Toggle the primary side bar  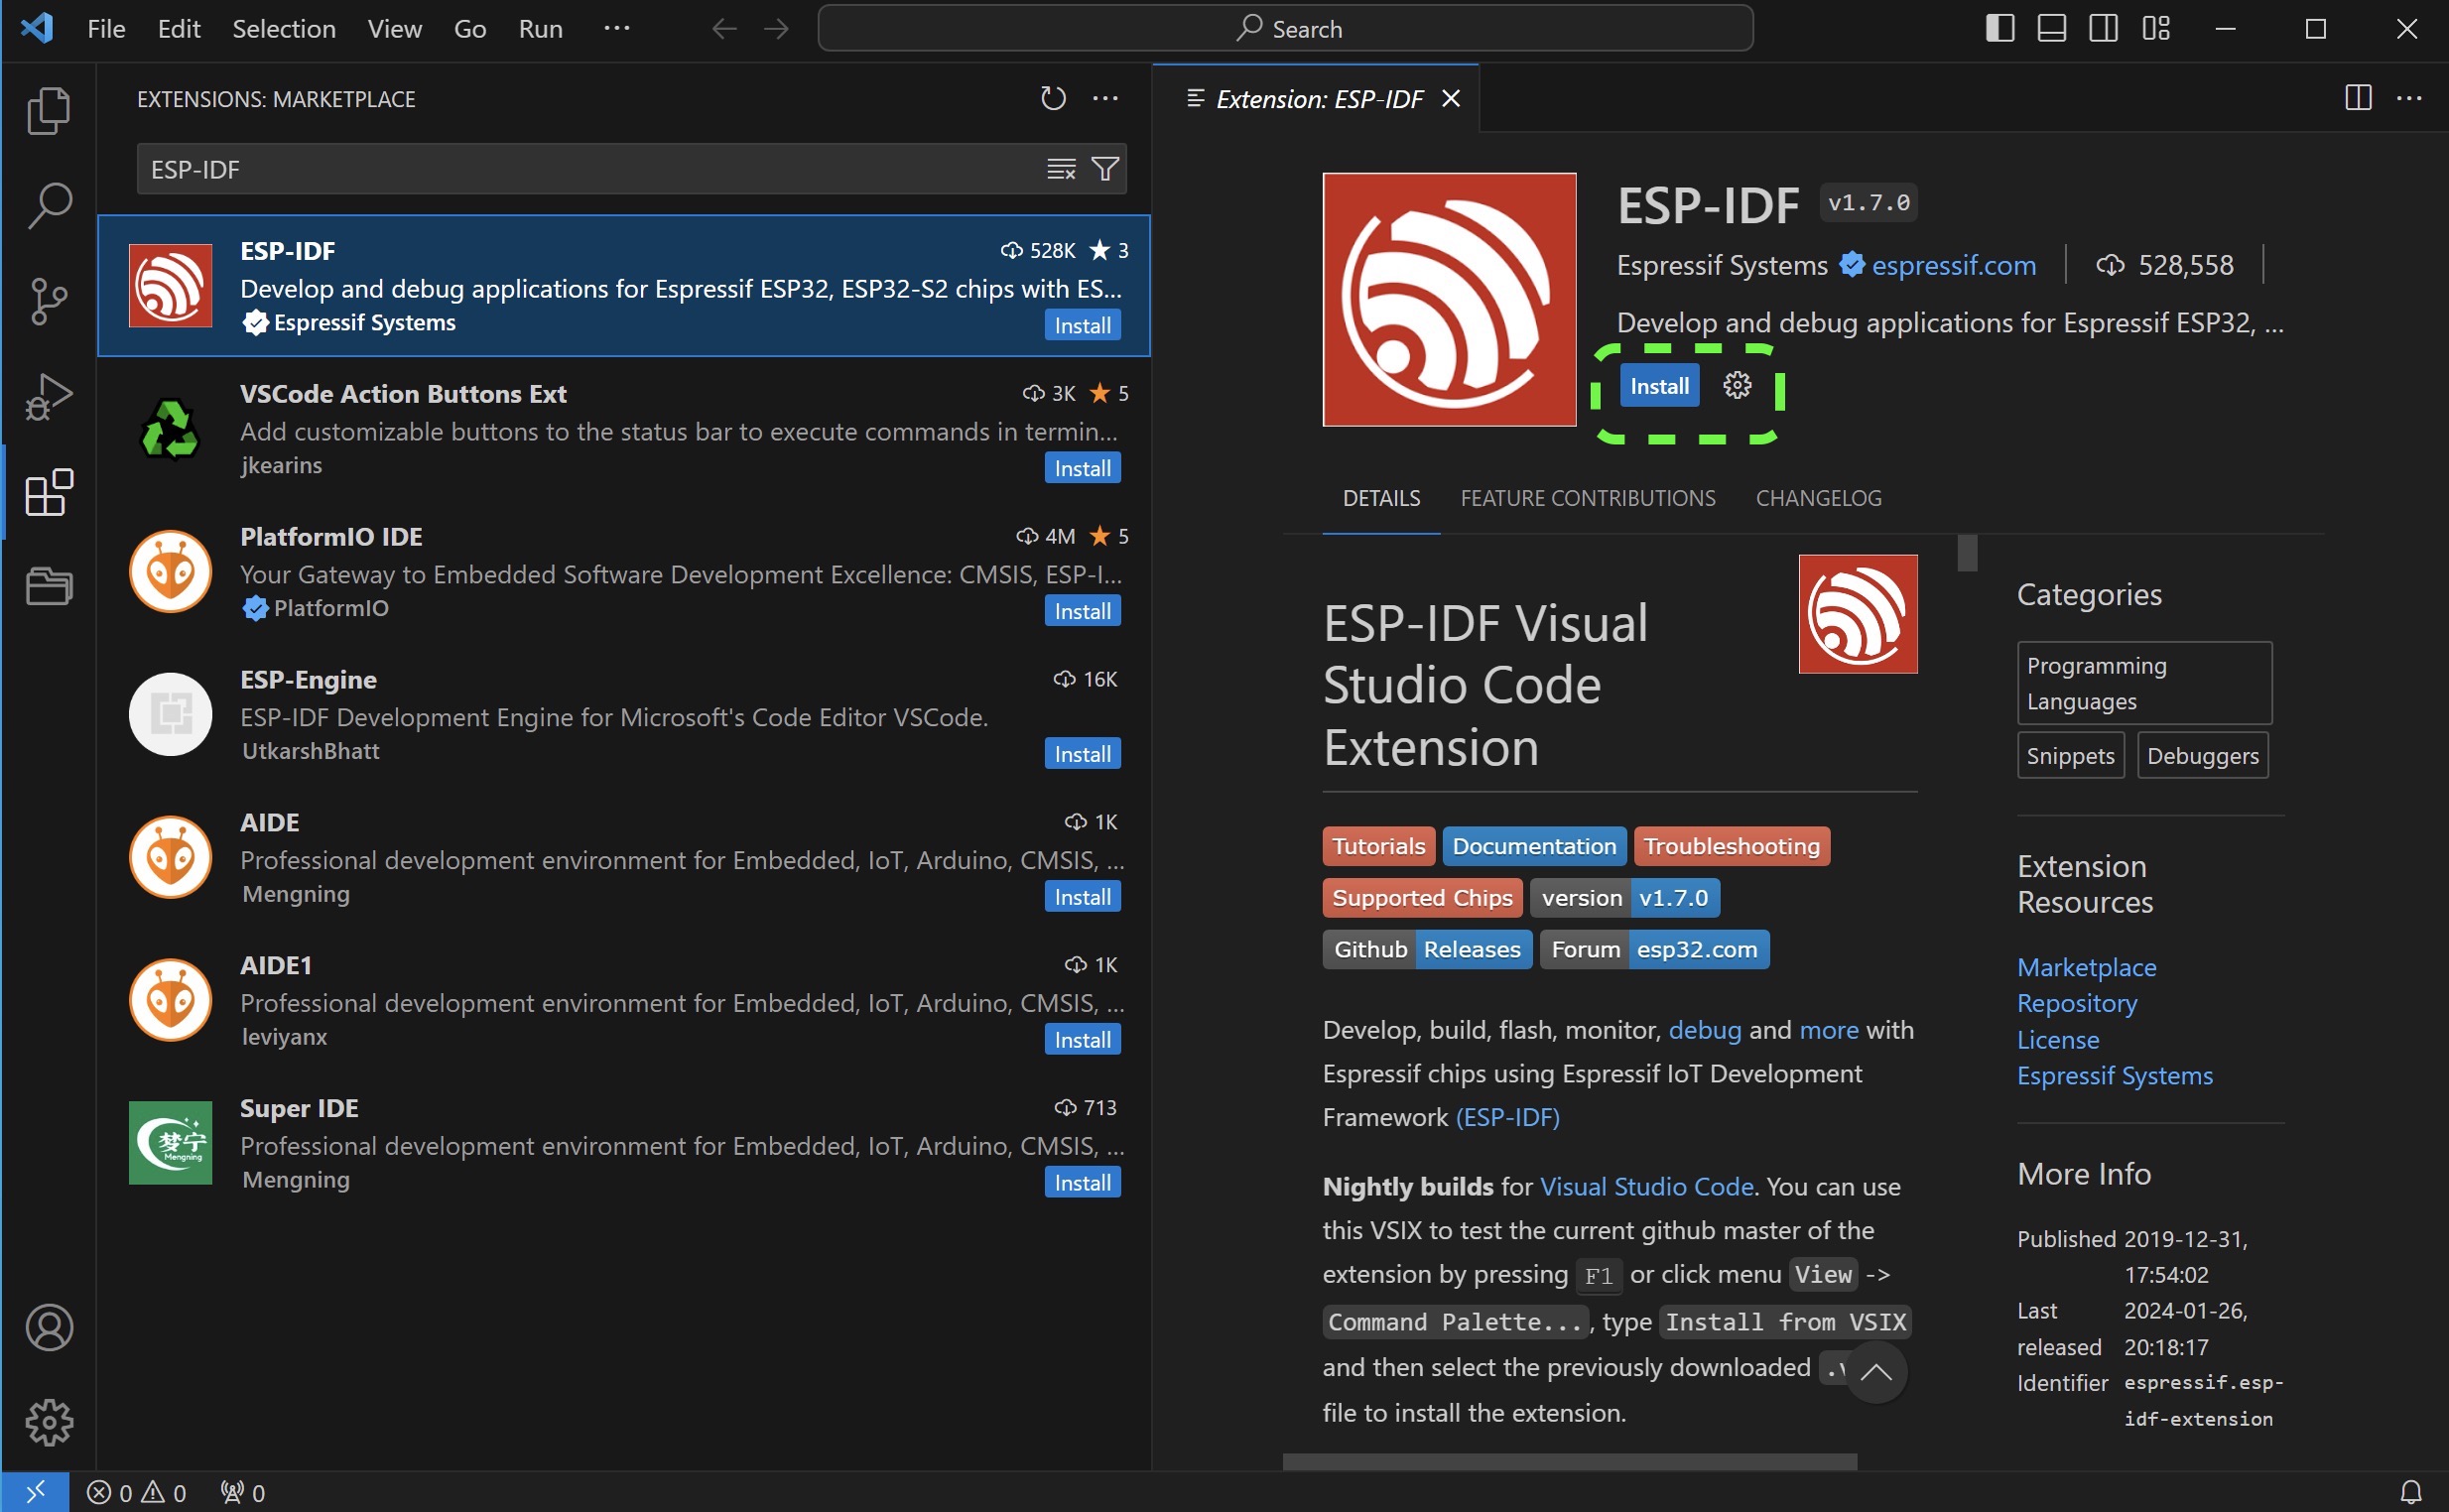1999,28
